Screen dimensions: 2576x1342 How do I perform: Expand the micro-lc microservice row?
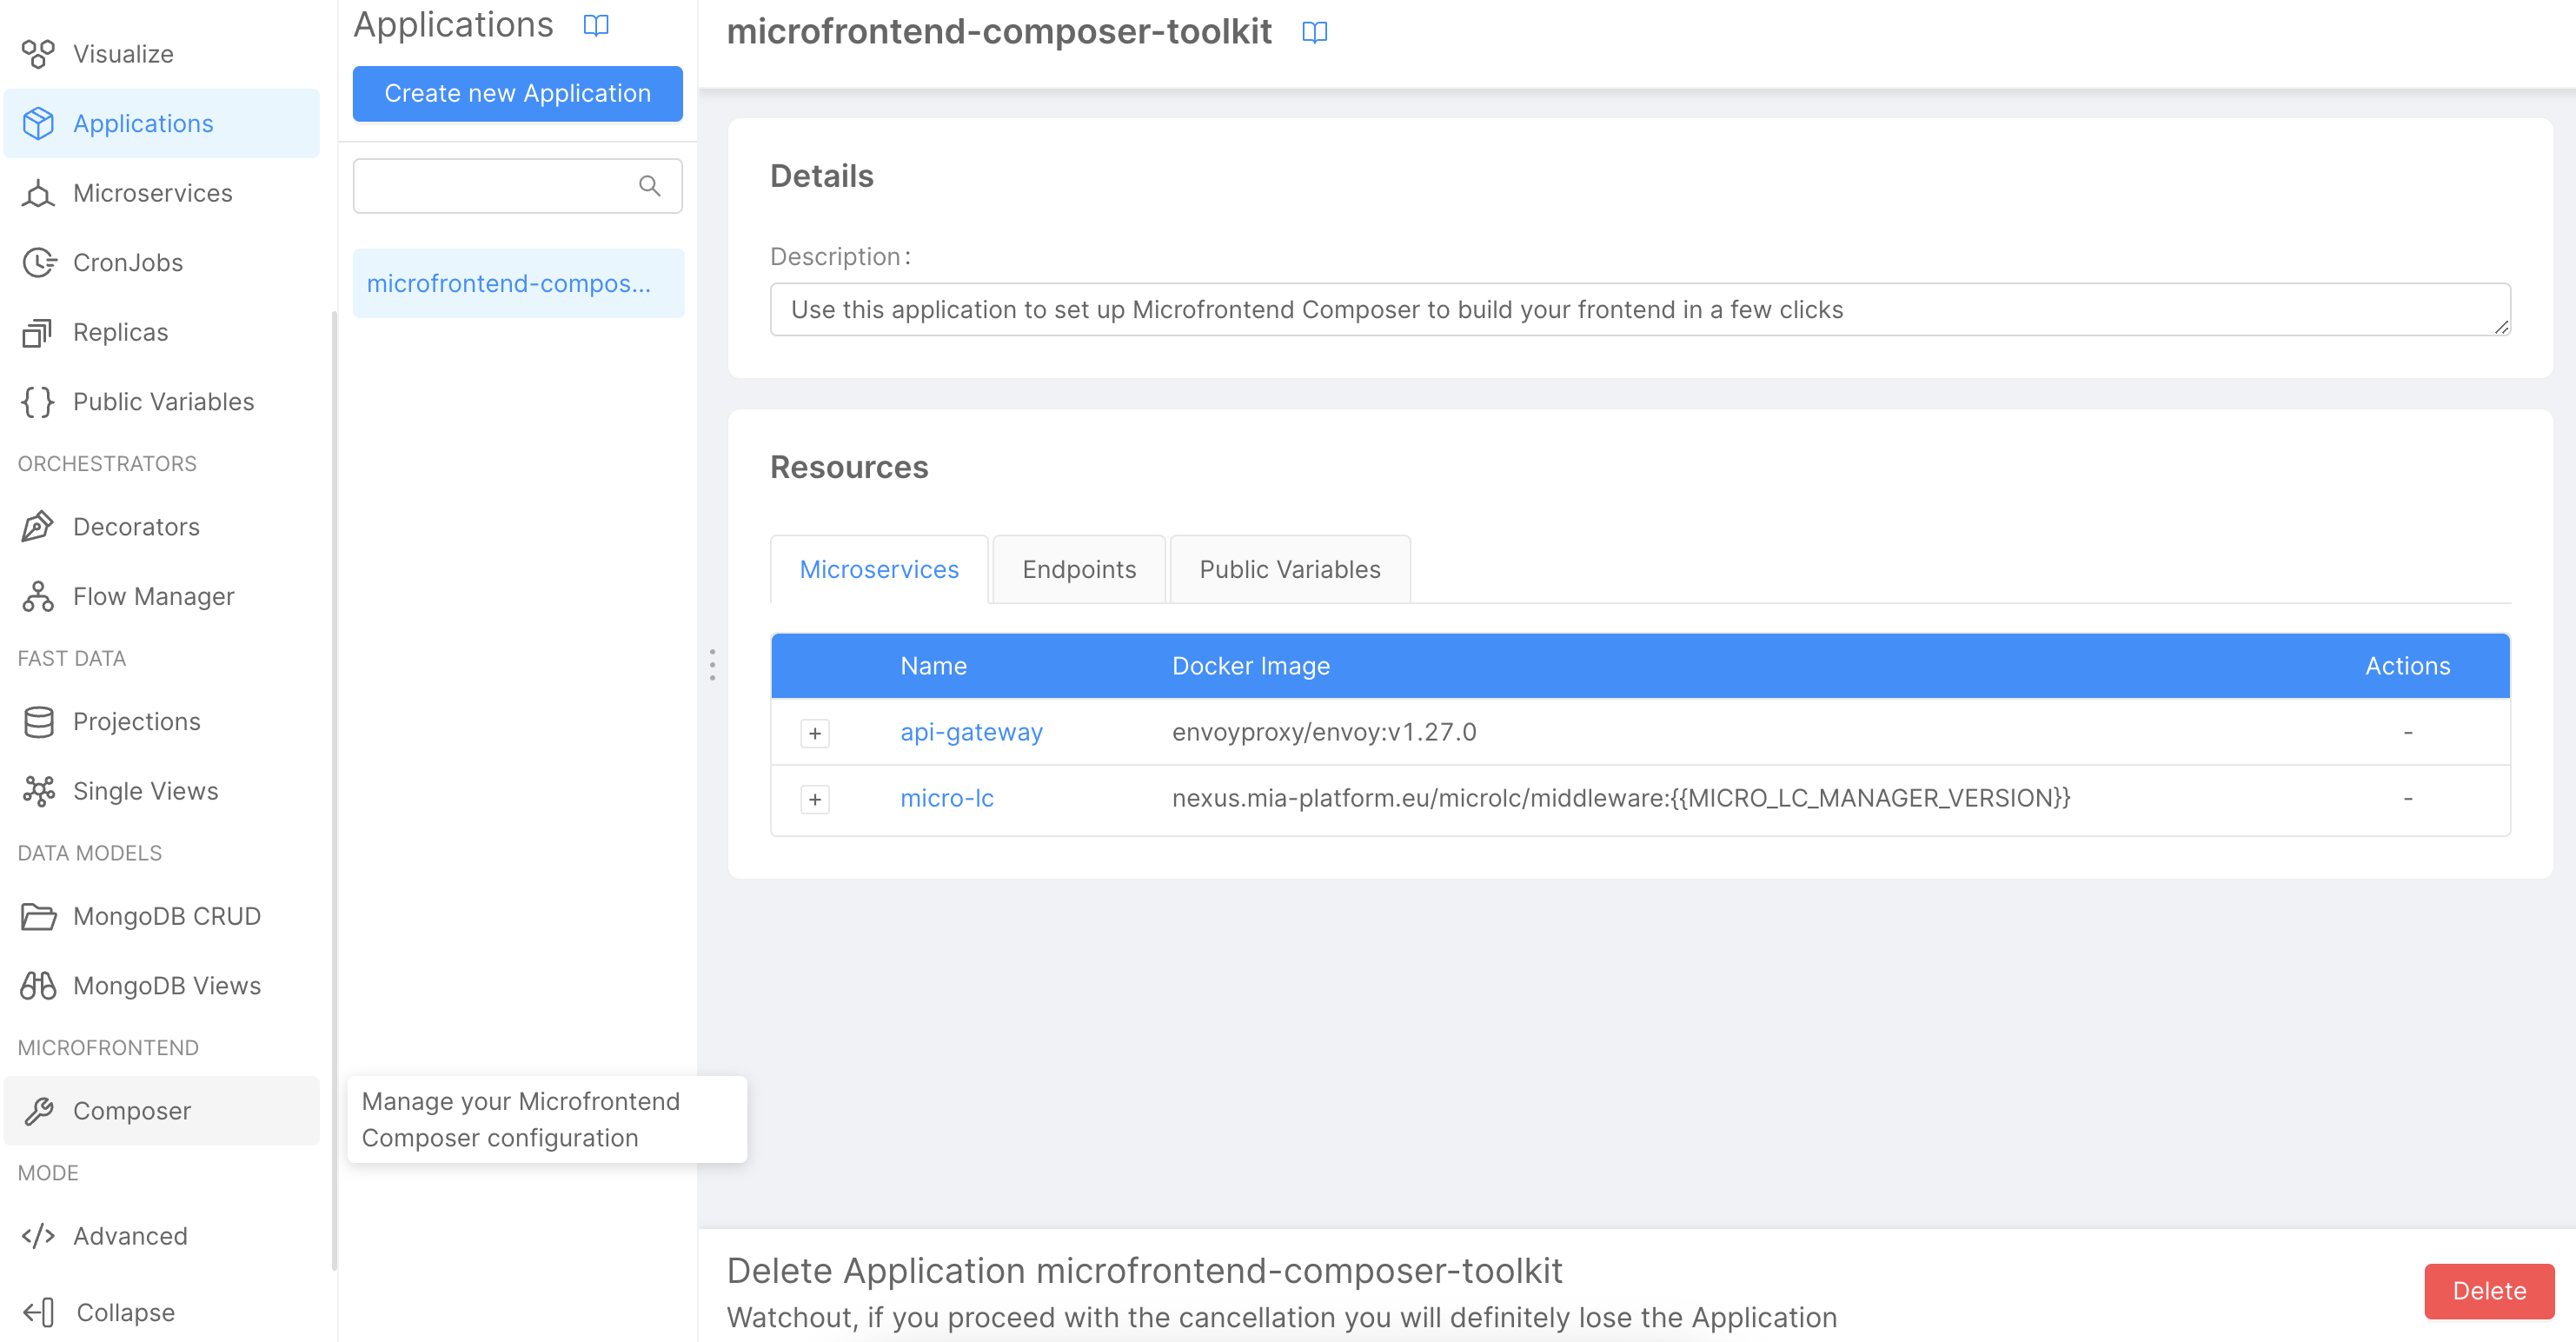pos(815,798)
